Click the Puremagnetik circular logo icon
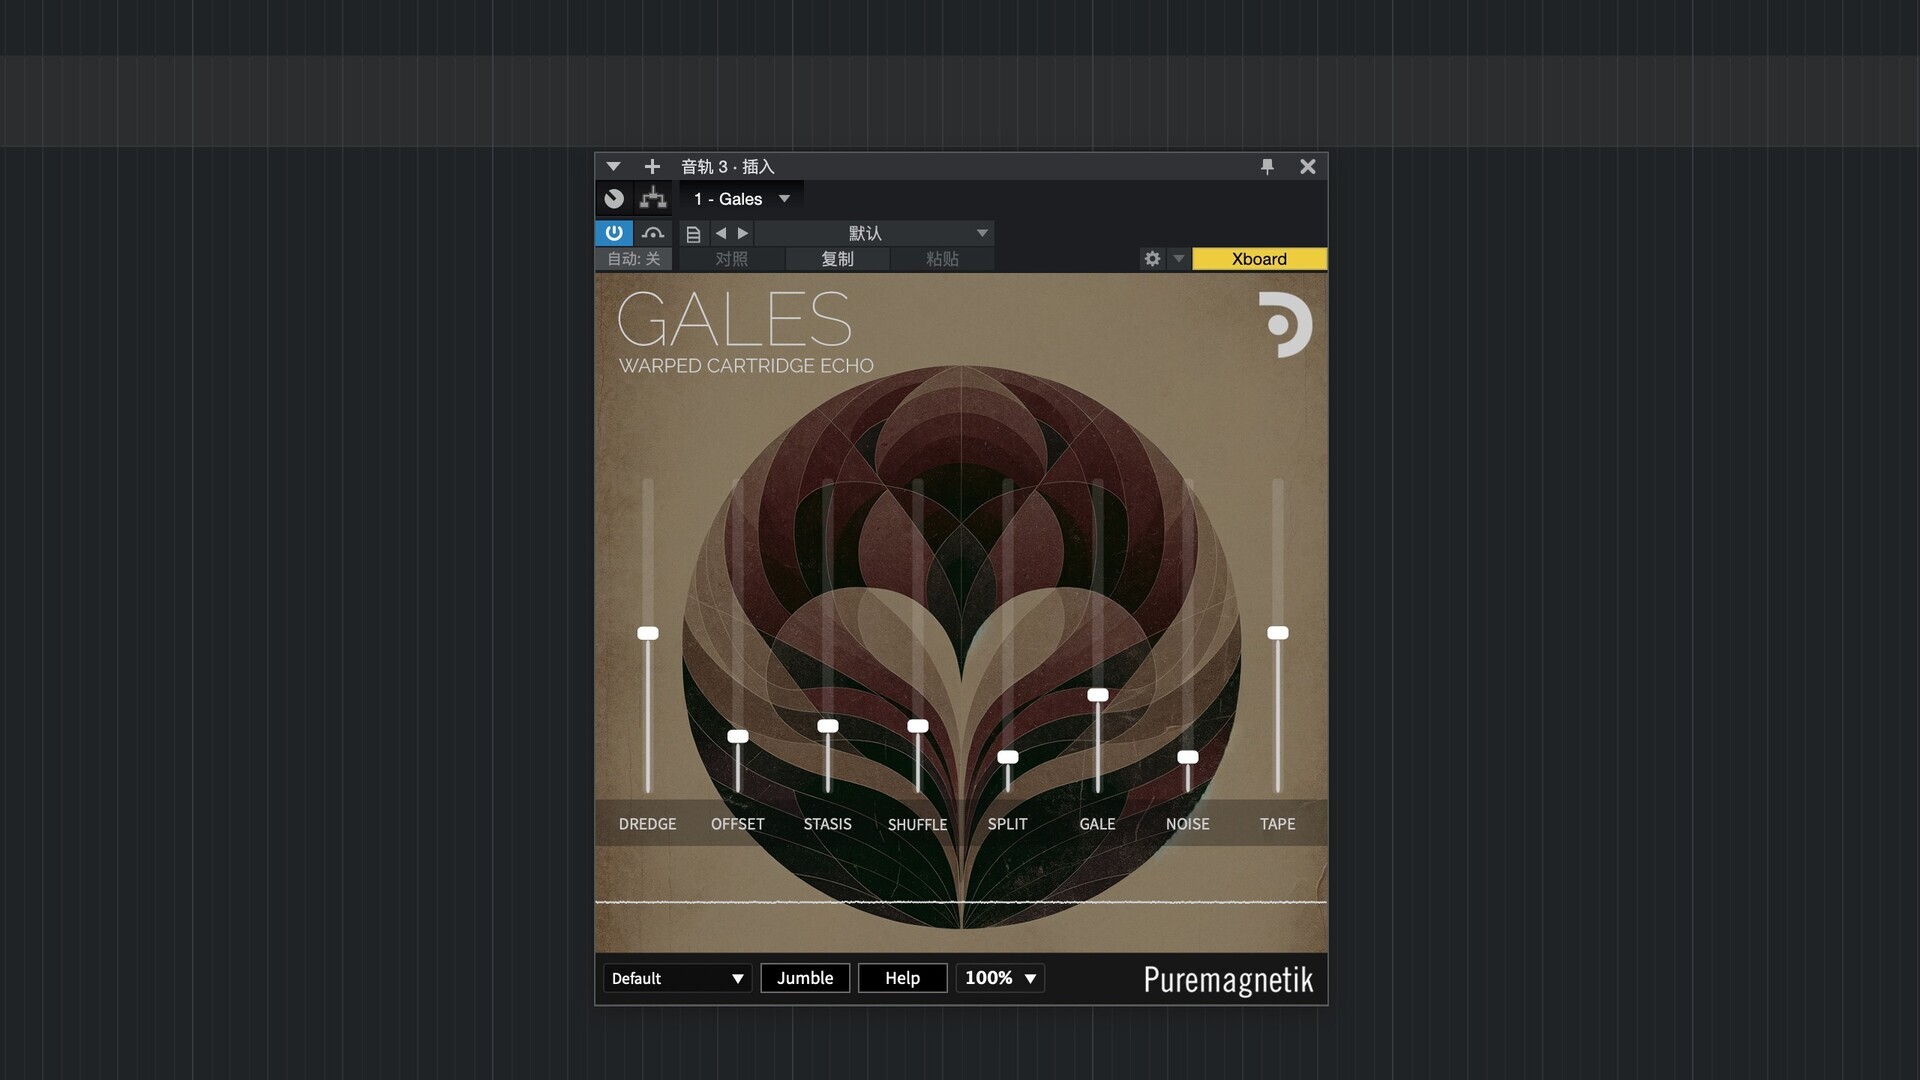This screenshot has width=1920, height=1080. tap(1285, 324)
